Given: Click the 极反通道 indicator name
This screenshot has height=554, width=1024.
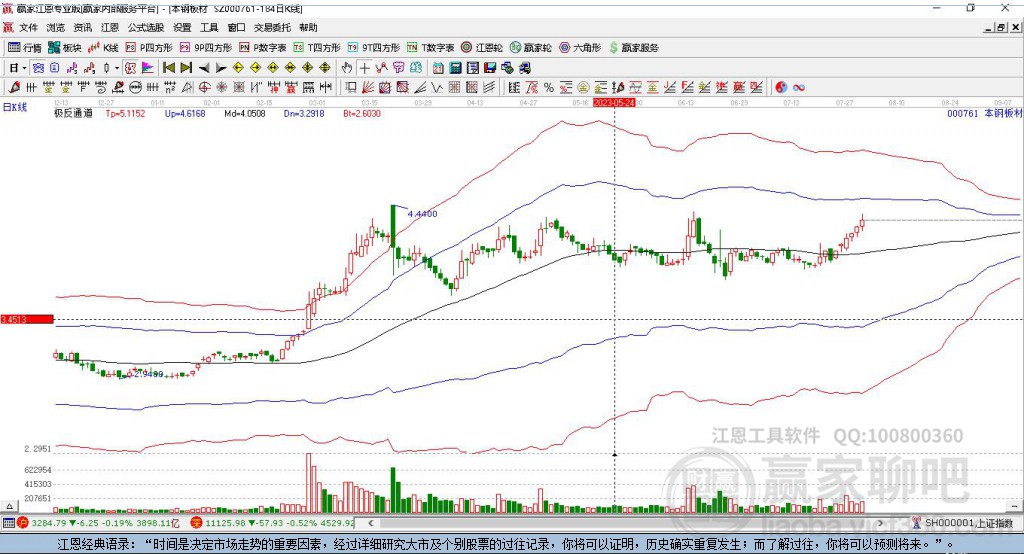Looking at the screenshot, I should coord(73,113).
